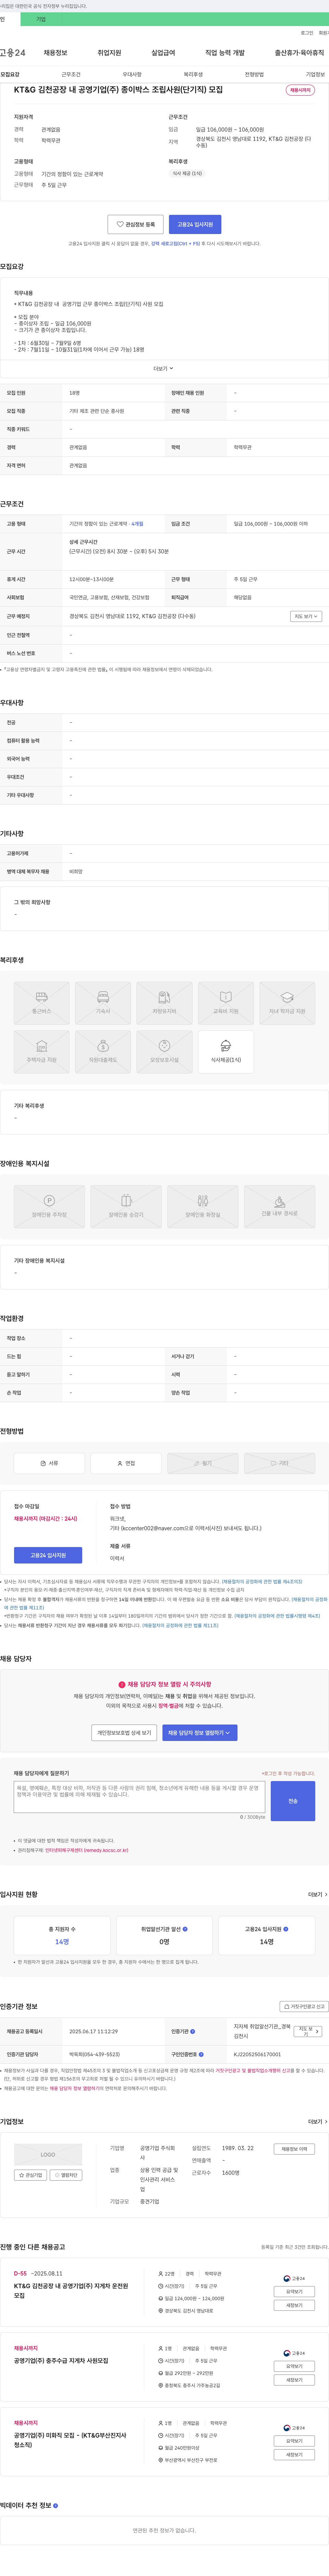Click the 차량유지비 benefit icon

pos(164,1003)
